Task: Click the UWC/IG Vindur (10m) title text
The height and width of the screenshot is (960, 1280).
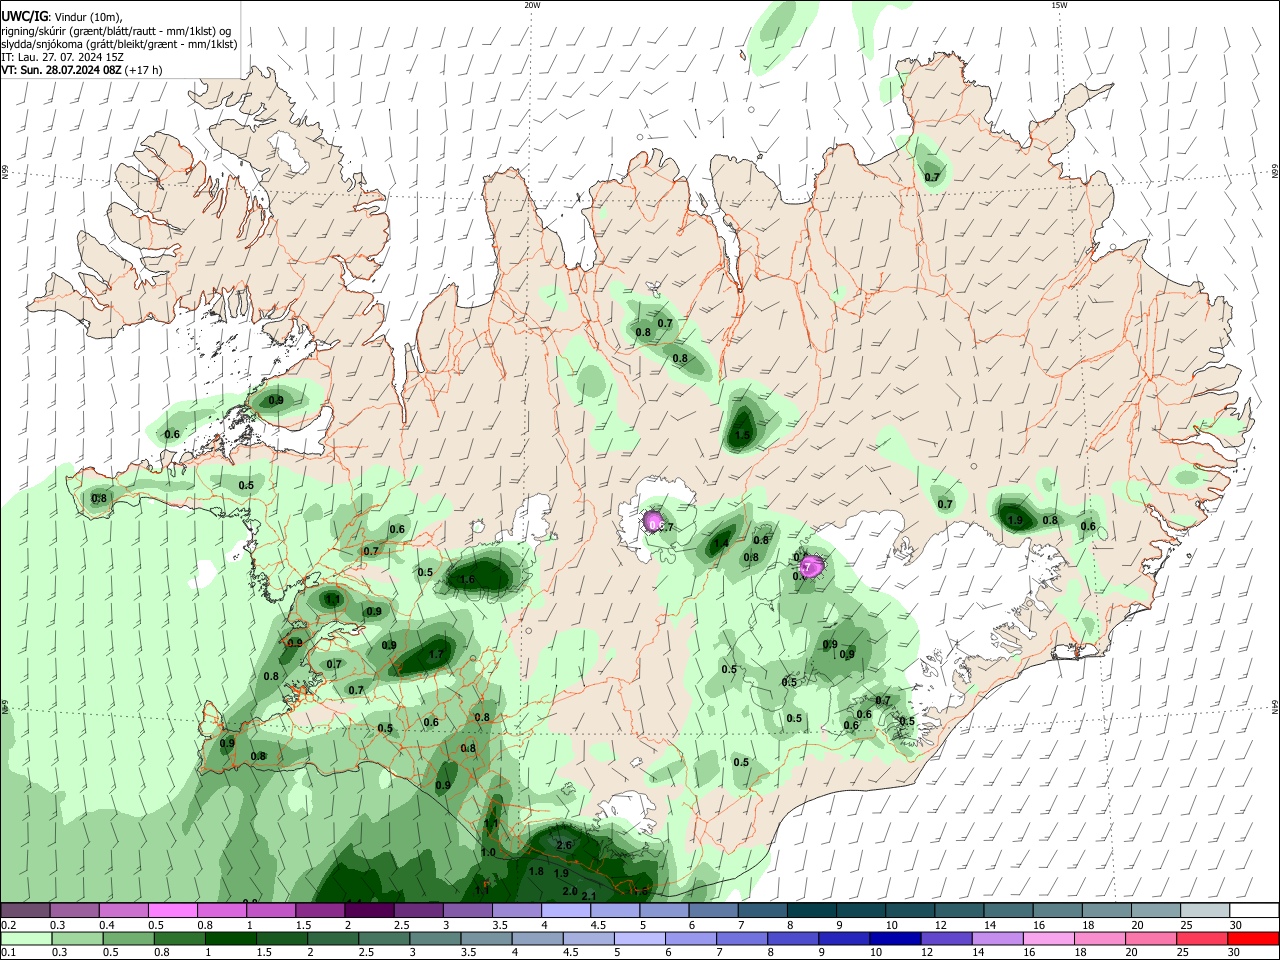Action: (x=61, y=17)
